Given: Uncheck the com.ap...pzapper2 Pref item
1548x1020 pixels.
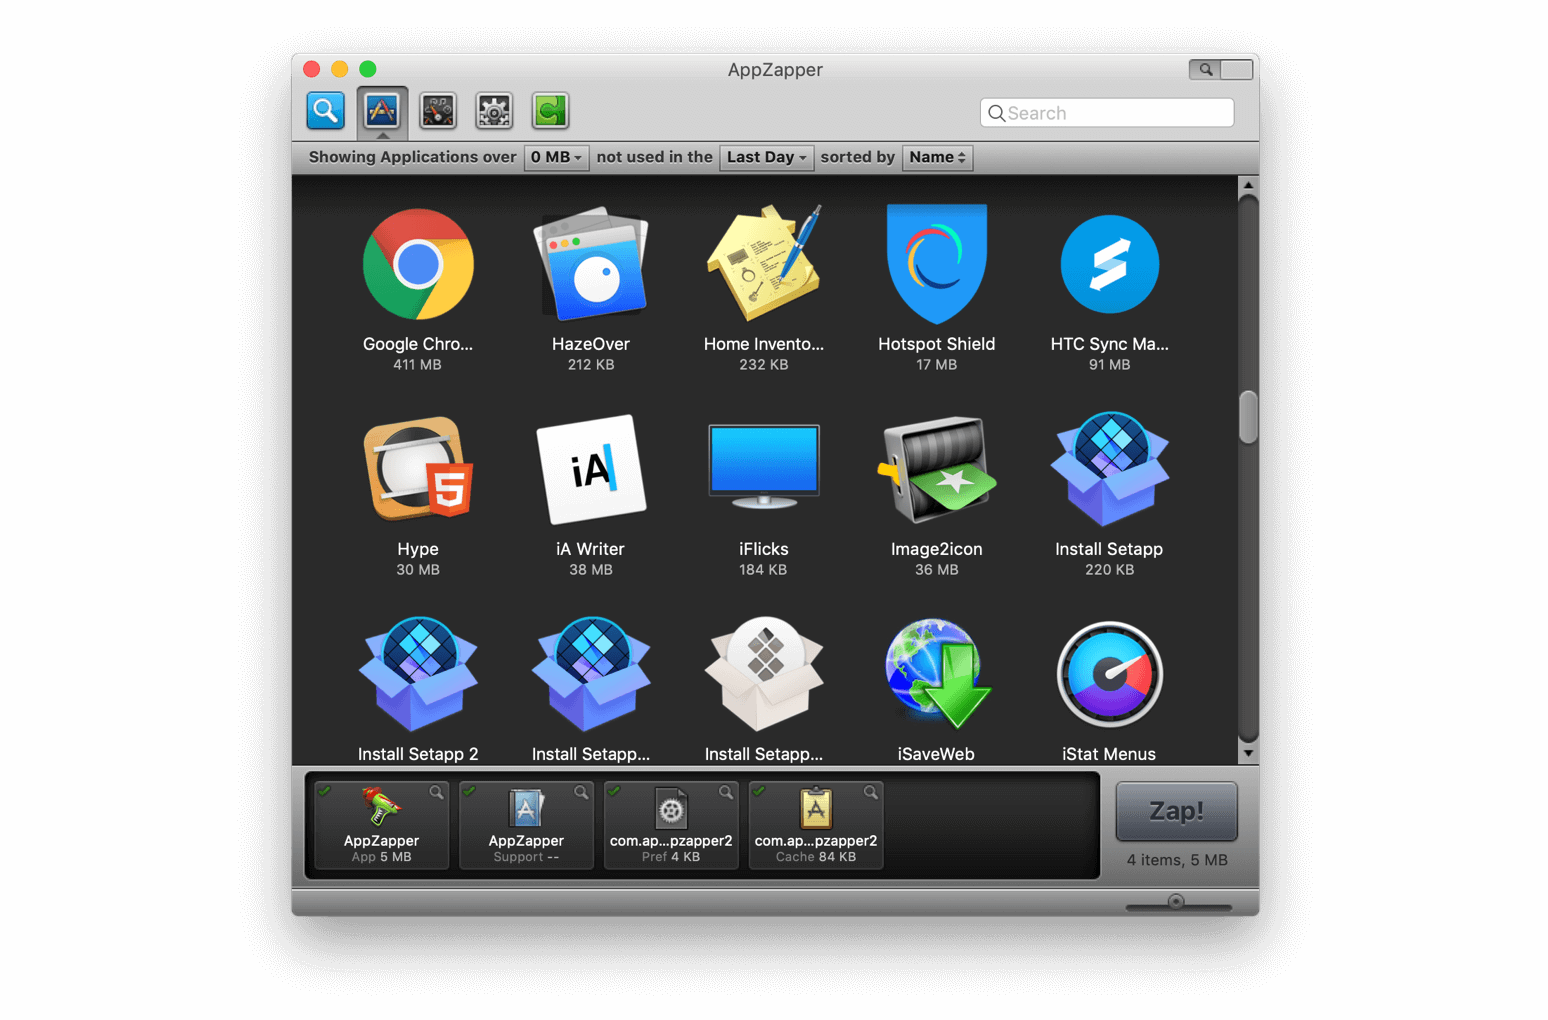Looking at the screenshot, I should tap(615, 791).
